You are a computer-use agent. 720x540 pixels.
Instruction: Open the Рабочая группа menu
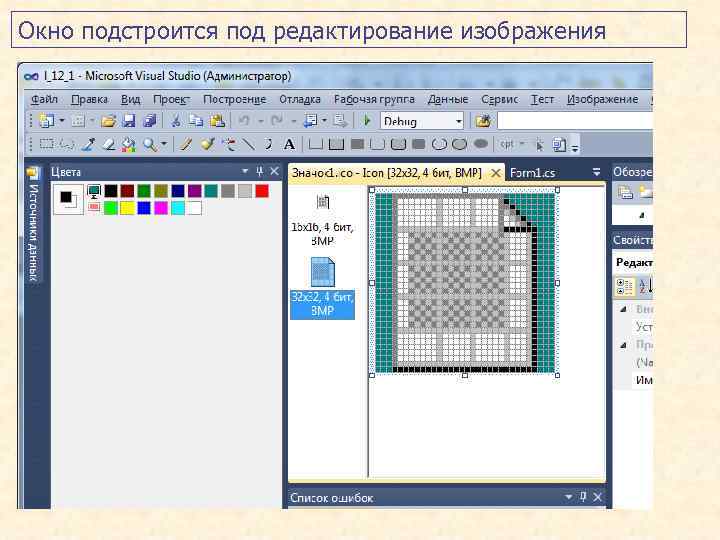coord(374,99)
